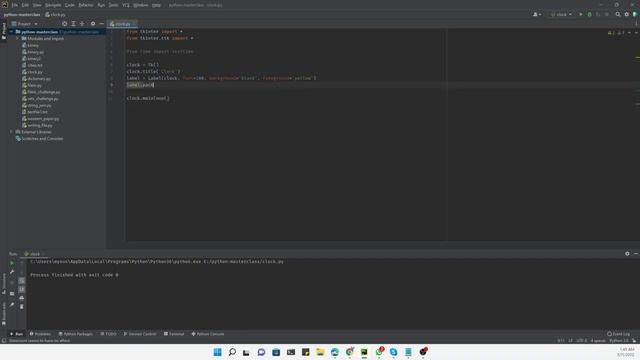This screenshot has height=360, width=640.
Task: Open the File menu
Action: tap(15, 5)
